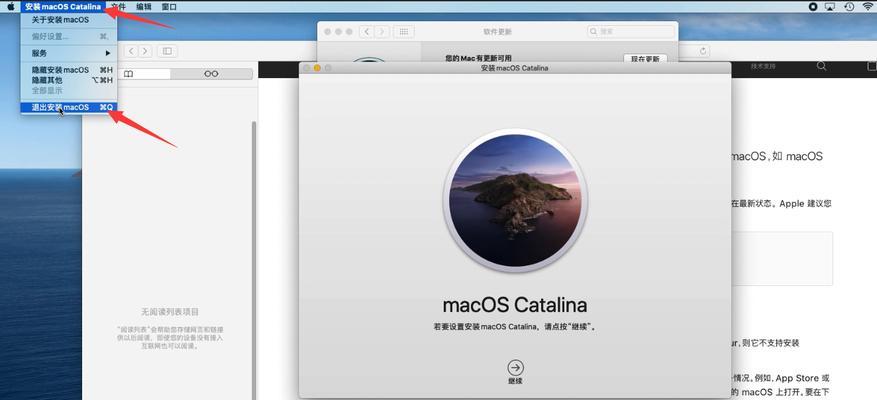
Task: Open the 窗口 menu in menu bar
Action: click(169, 7)
